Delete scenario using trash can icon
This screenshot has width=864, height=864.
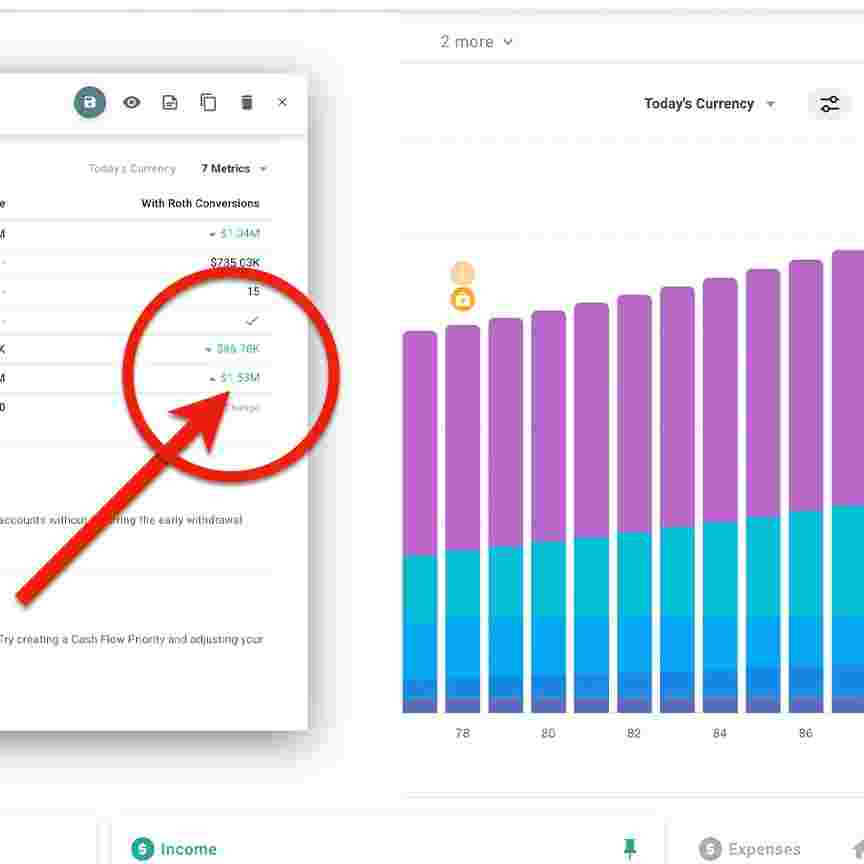pyautogui.click(x=247, y=102)
